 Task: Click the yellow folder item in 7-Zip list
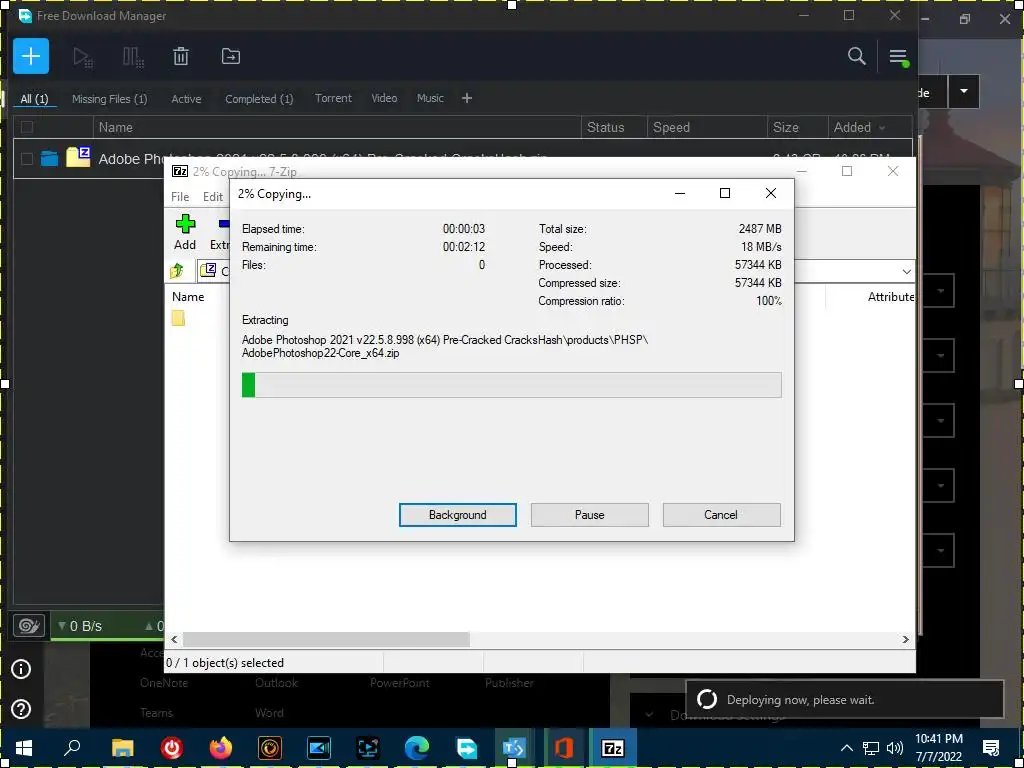(x=178, y=318)
